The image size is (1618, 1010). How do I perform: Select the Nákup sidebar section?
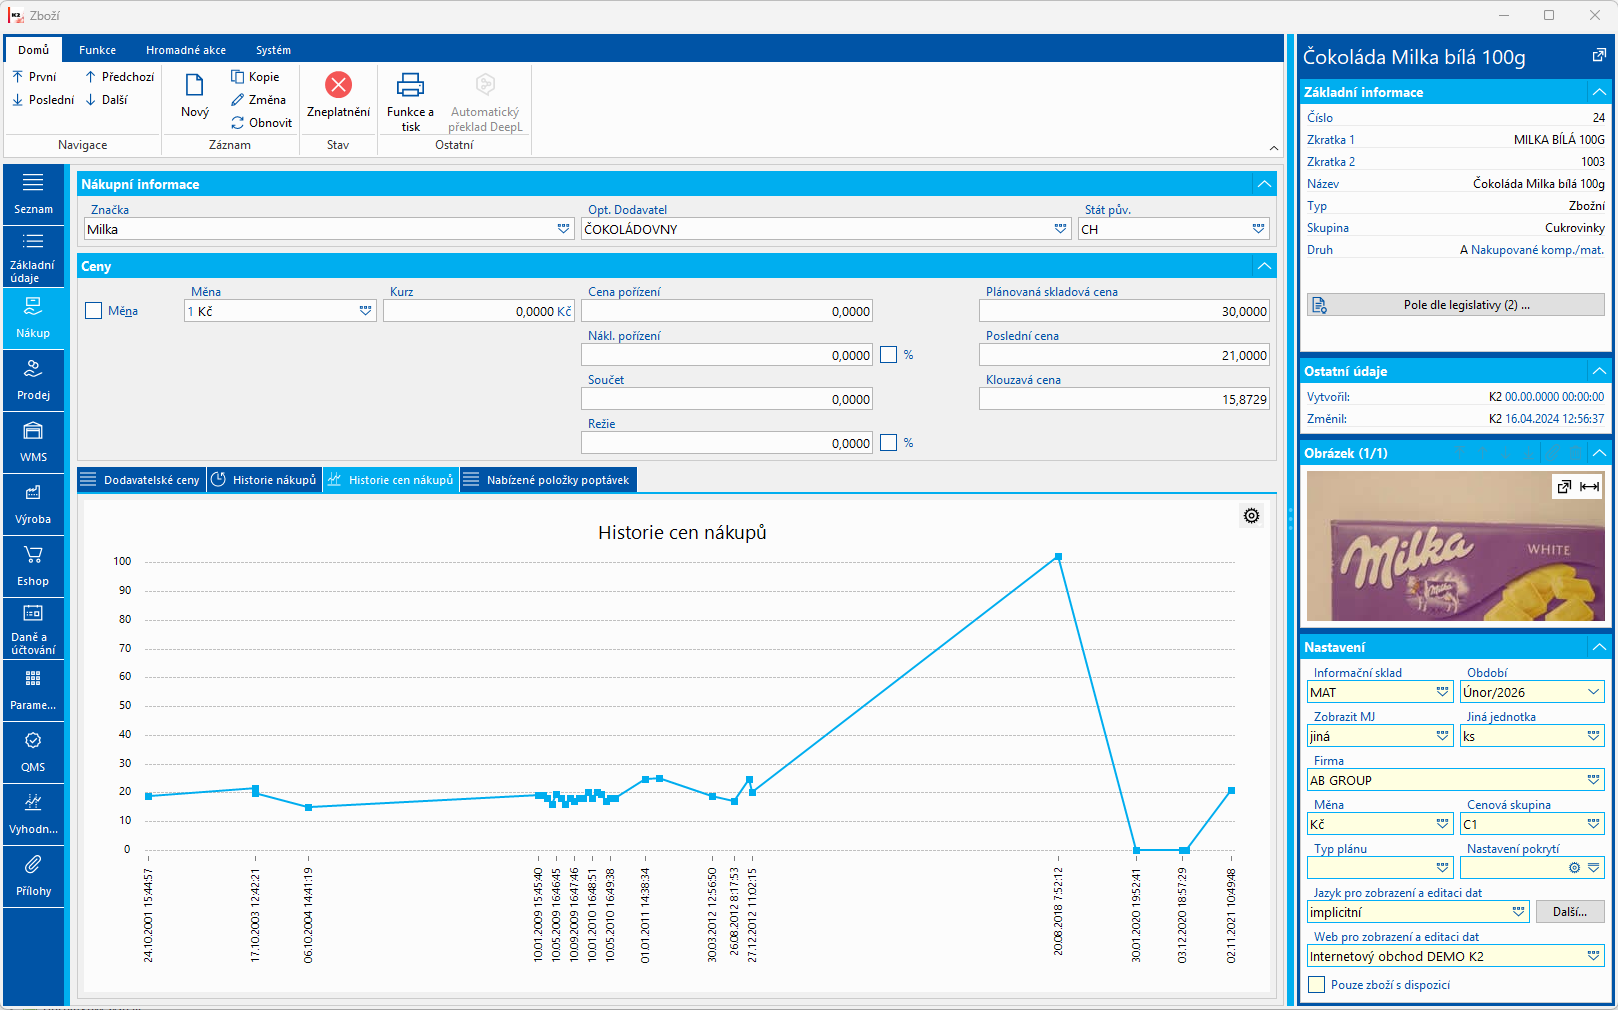(x=33, y=318)
